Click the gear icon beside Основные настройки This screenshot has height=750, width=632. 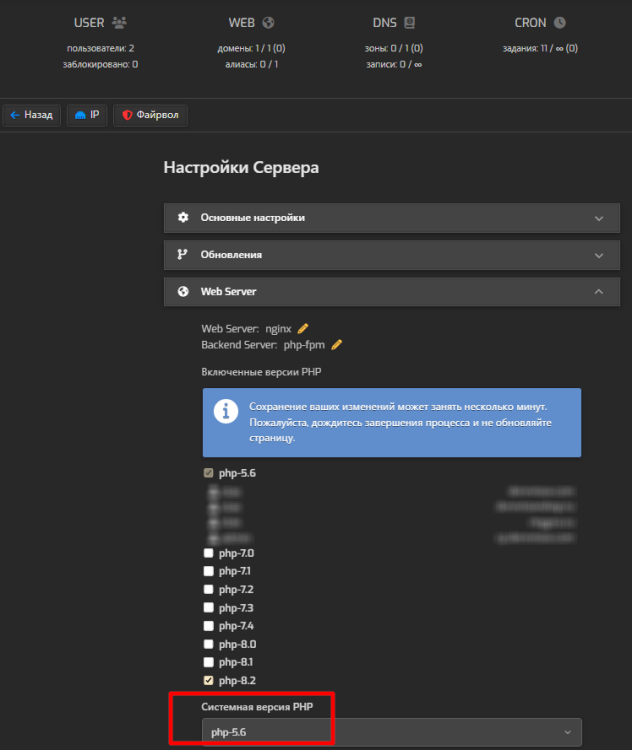coord(183,217)
